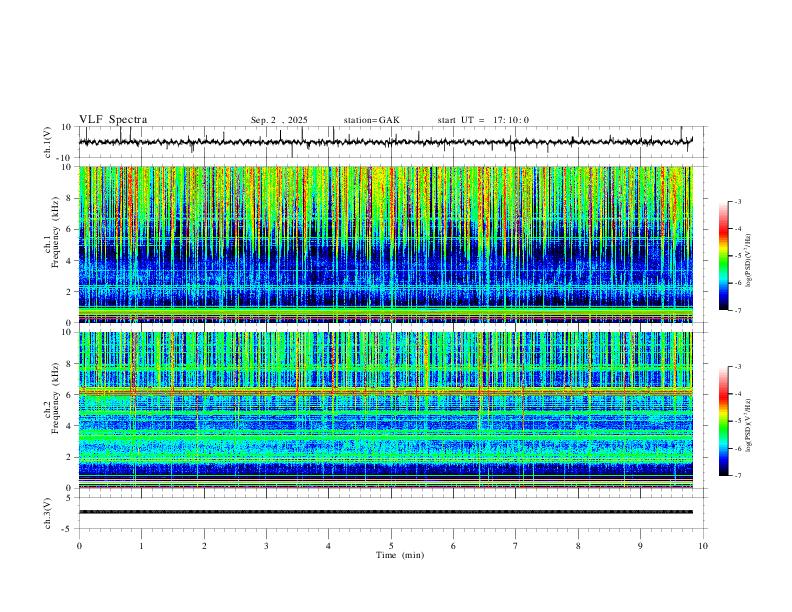This screenshot has width=792, height=612.
Task: Click time axis tick label '9'
Action: point(640,546)
